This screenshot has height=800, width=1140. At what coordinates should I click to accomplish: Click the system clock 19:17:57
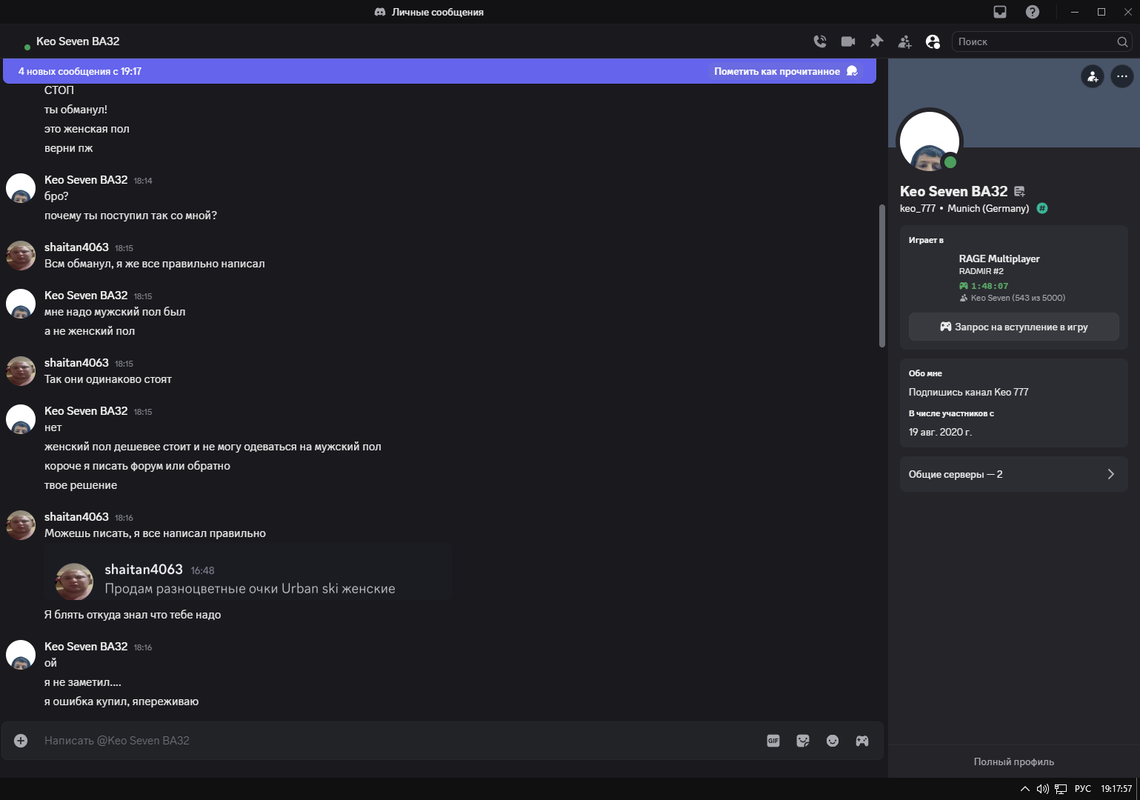[x=1116, y=788]
